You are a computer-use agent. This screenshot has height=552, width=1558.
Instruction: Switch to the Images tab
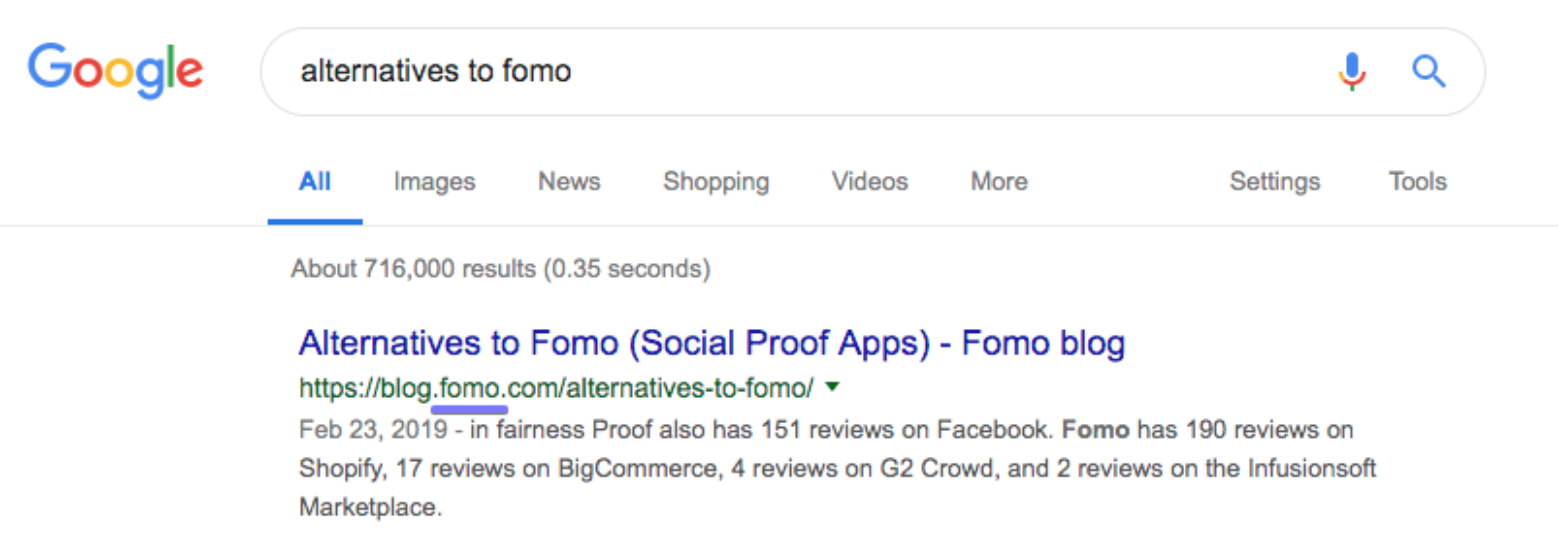[x=434, y=182]
